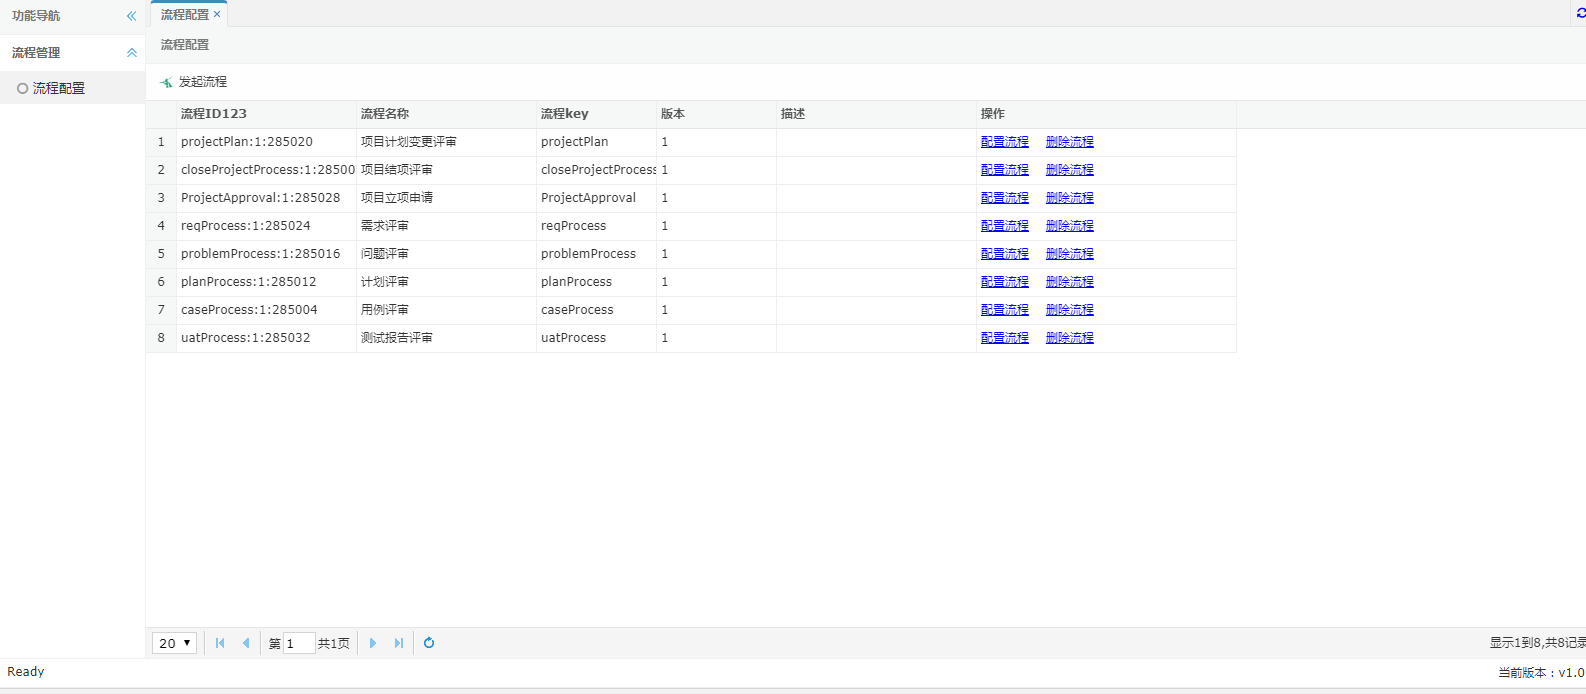Jump to the last page
This screenshot has width=1586, height=694.
(399, 643)
